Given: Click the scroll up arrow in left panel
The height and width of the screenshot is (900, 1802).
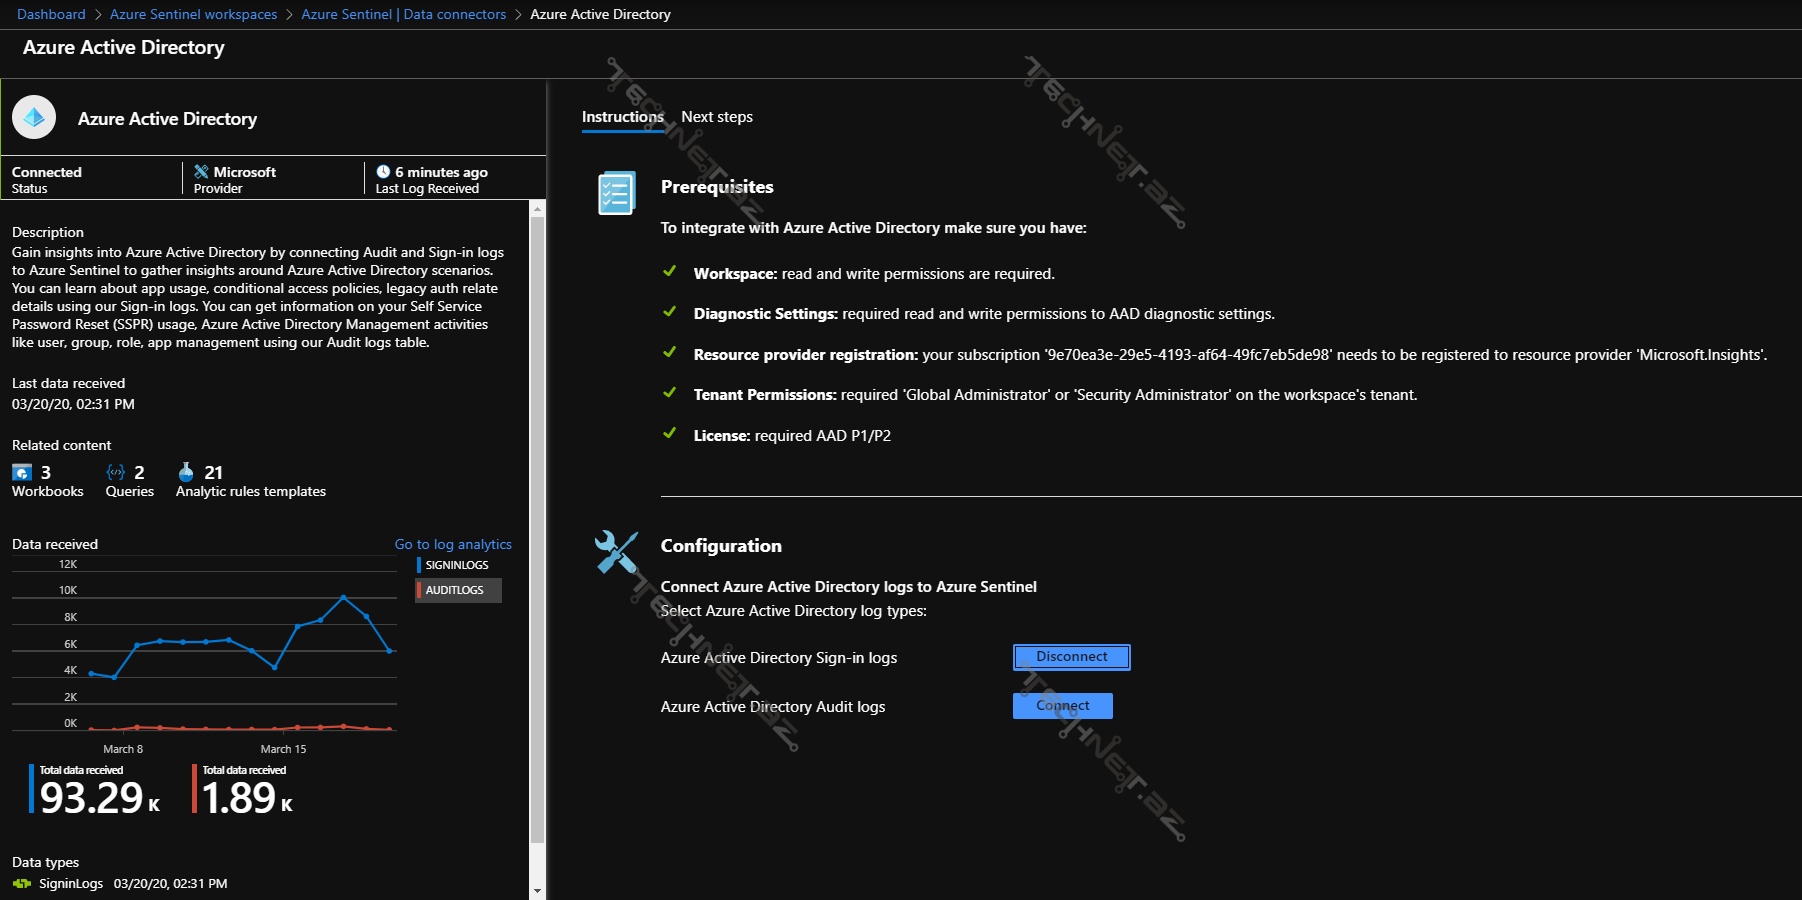Looking at the screenshot, I should [x=538, y=209].
